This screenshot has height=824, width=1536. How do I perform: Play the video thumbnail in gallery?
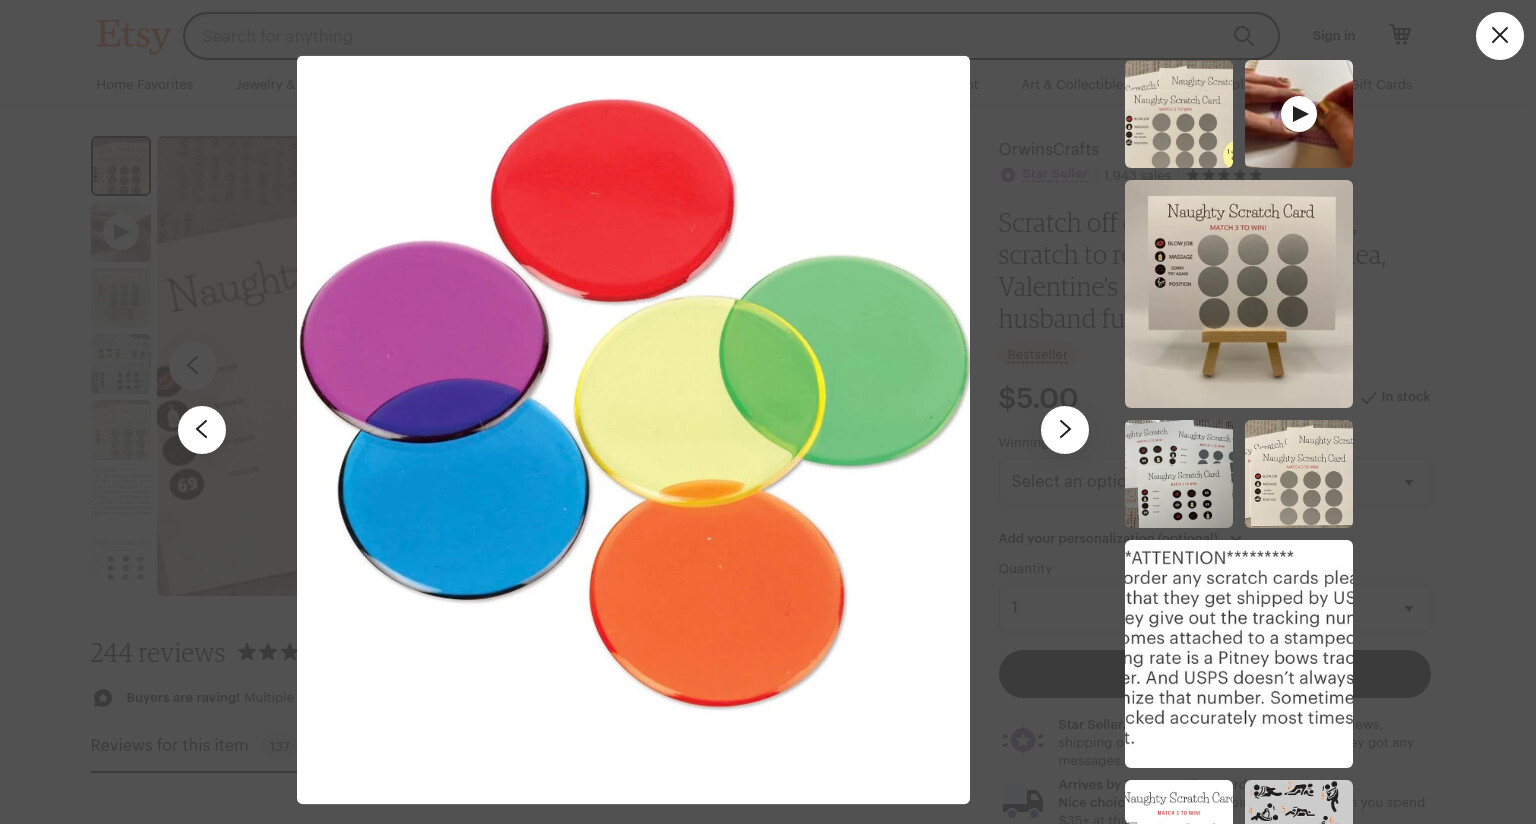1298,114
